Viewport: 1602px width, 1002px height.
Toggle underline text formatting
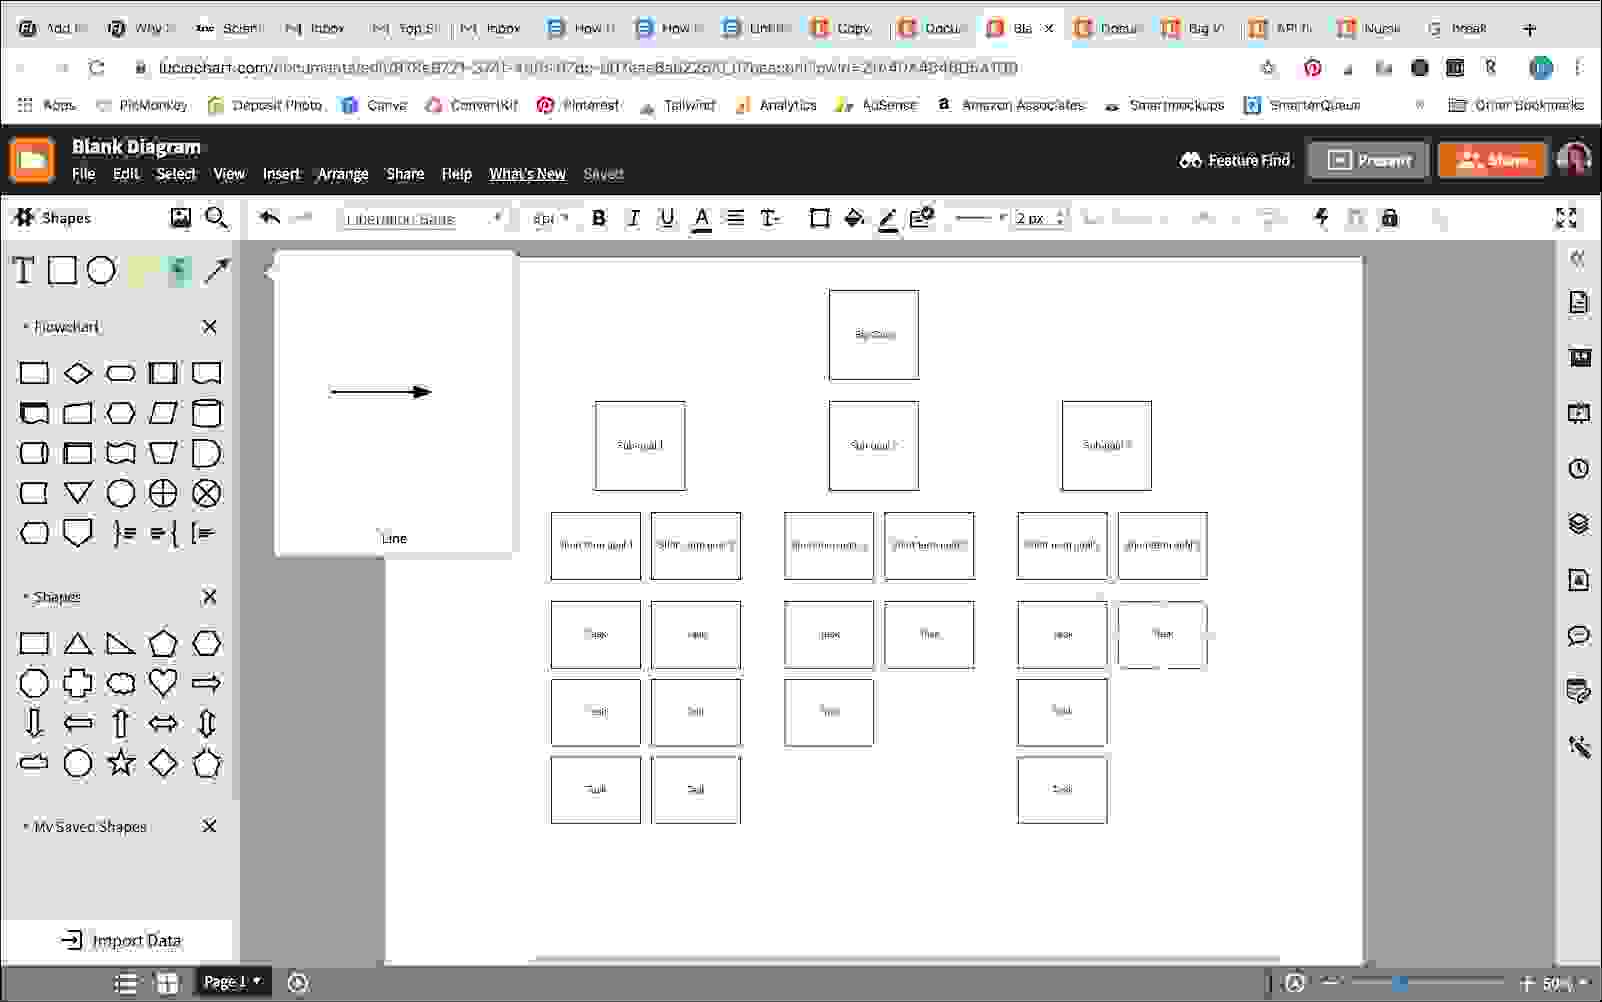pos(667,218)
